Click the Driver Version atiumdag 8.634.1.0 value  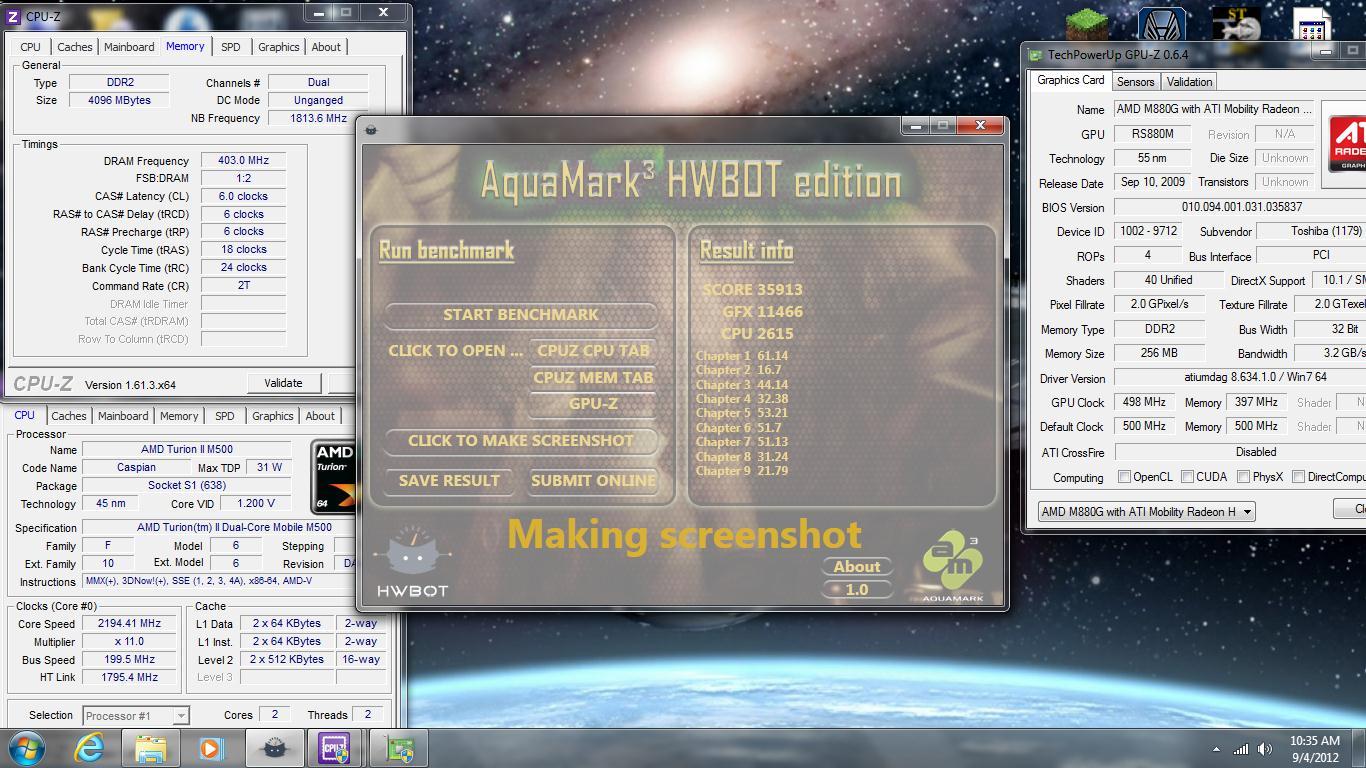(x=1240, y=378)
